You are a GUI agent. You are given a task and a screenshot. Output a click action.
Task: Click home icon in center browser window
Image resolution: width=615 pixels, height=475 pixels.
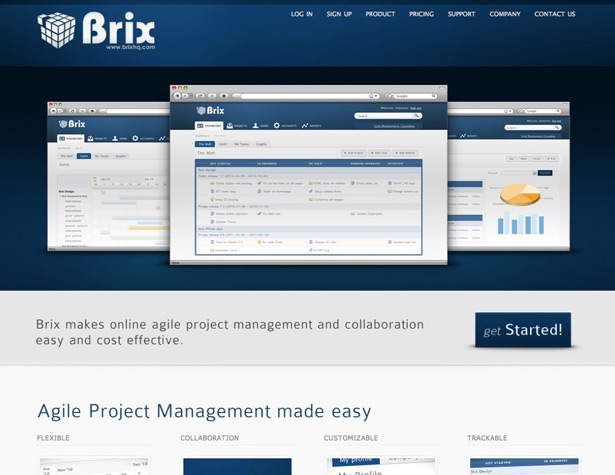224,96
